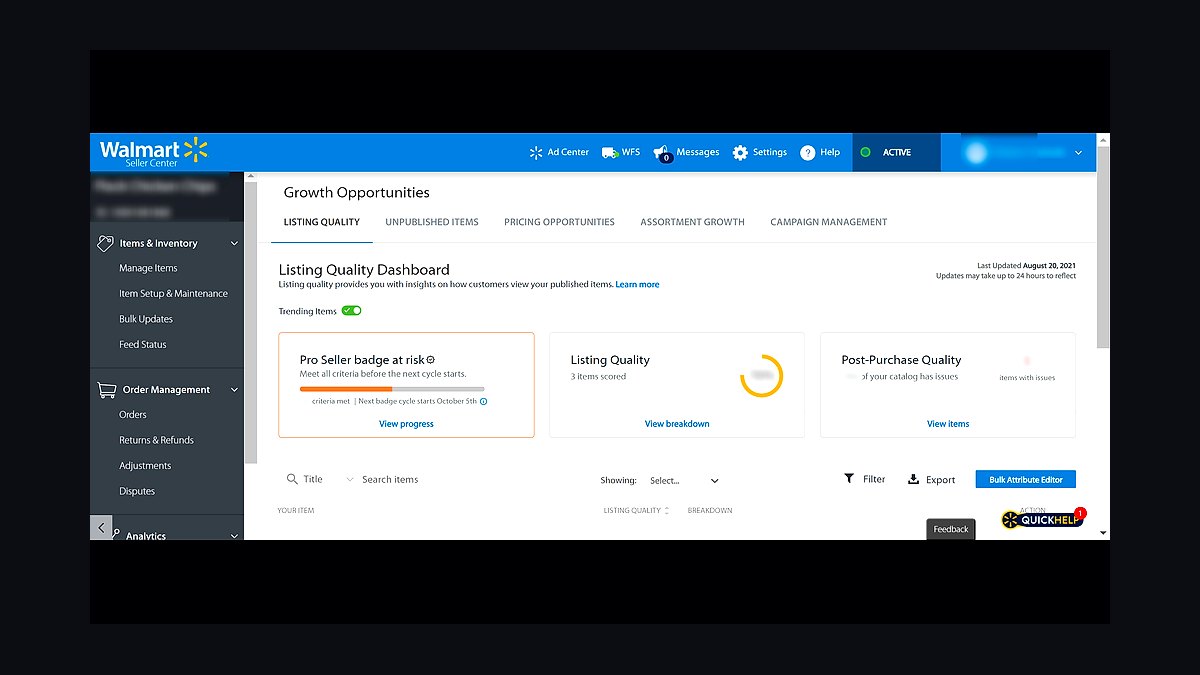Collapse the Items & Inventory section

click(235, 243)
